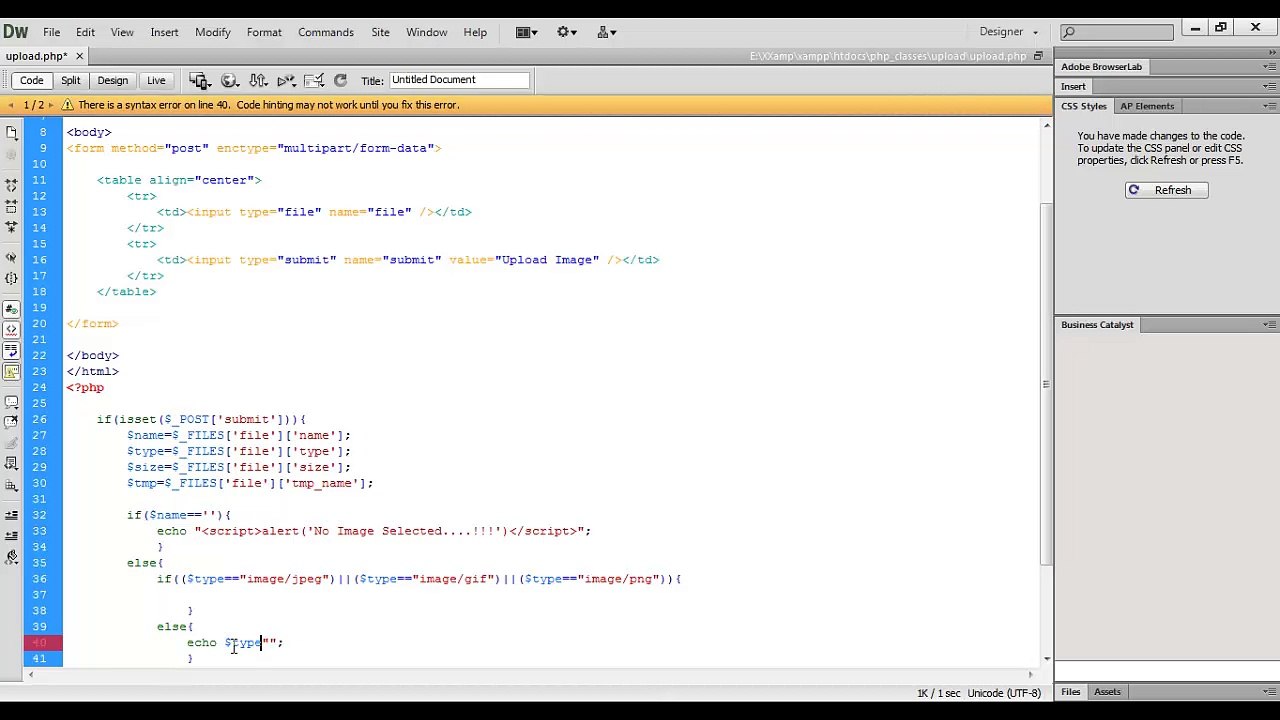Click the Check Browser Compatibility icon
This screenshot has width=1280, height=720.
[315, 80]
